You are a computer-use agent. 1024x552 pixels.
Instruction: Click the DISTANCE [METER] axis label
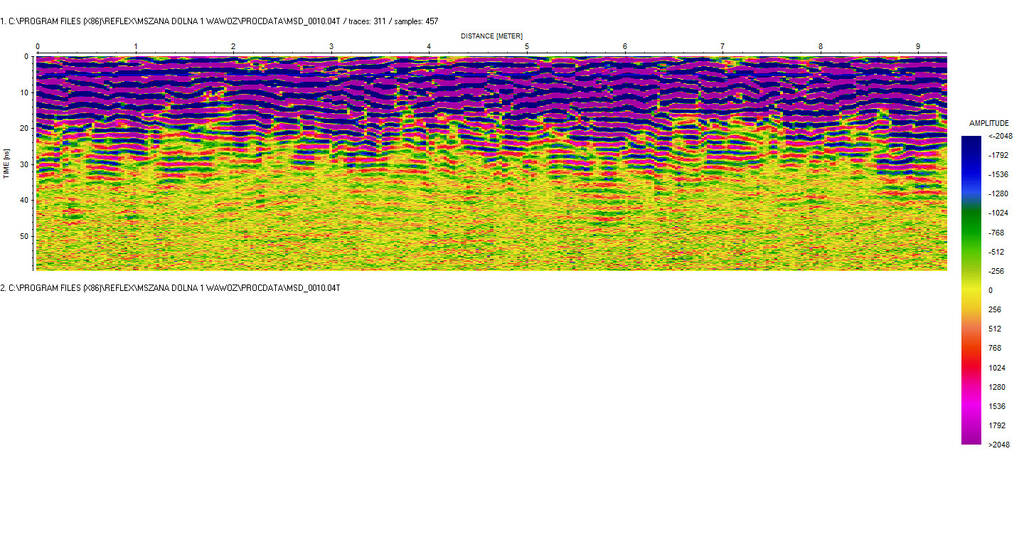[x=491, y=36]
